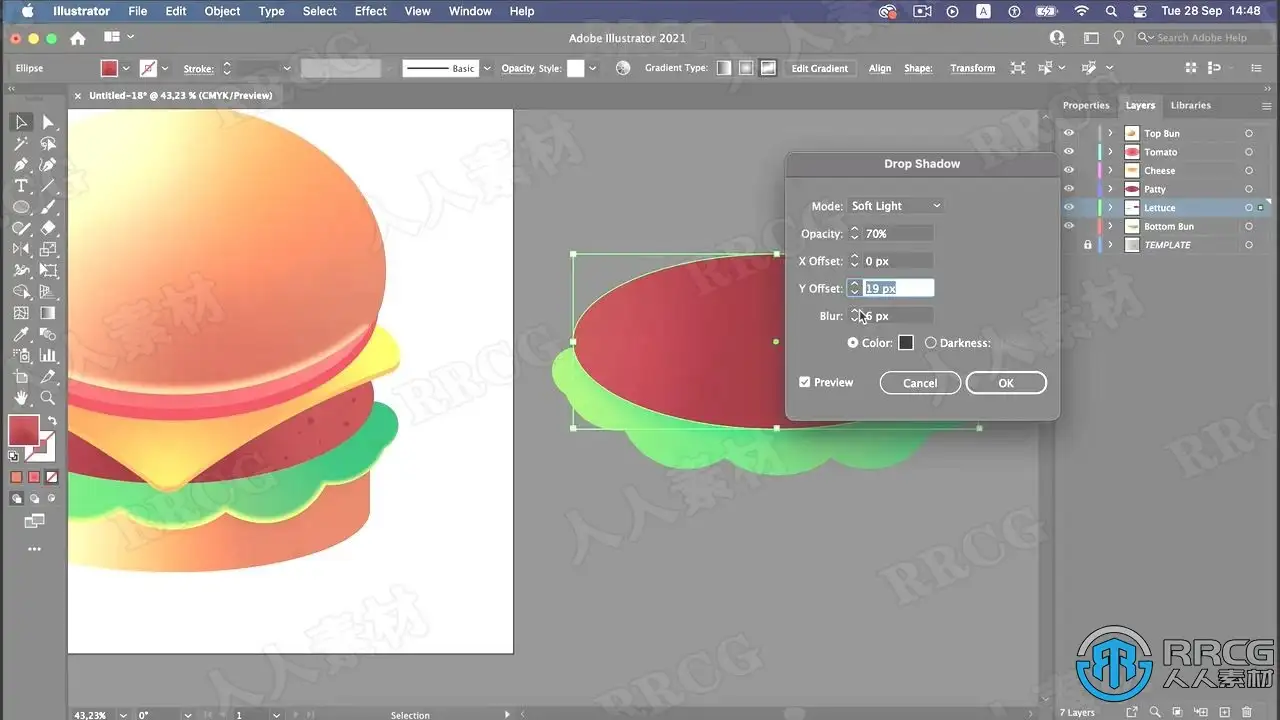1280x720 pixels.
Task: Hide the Bottom Bun layer
Action: (x=1069, y=226)
